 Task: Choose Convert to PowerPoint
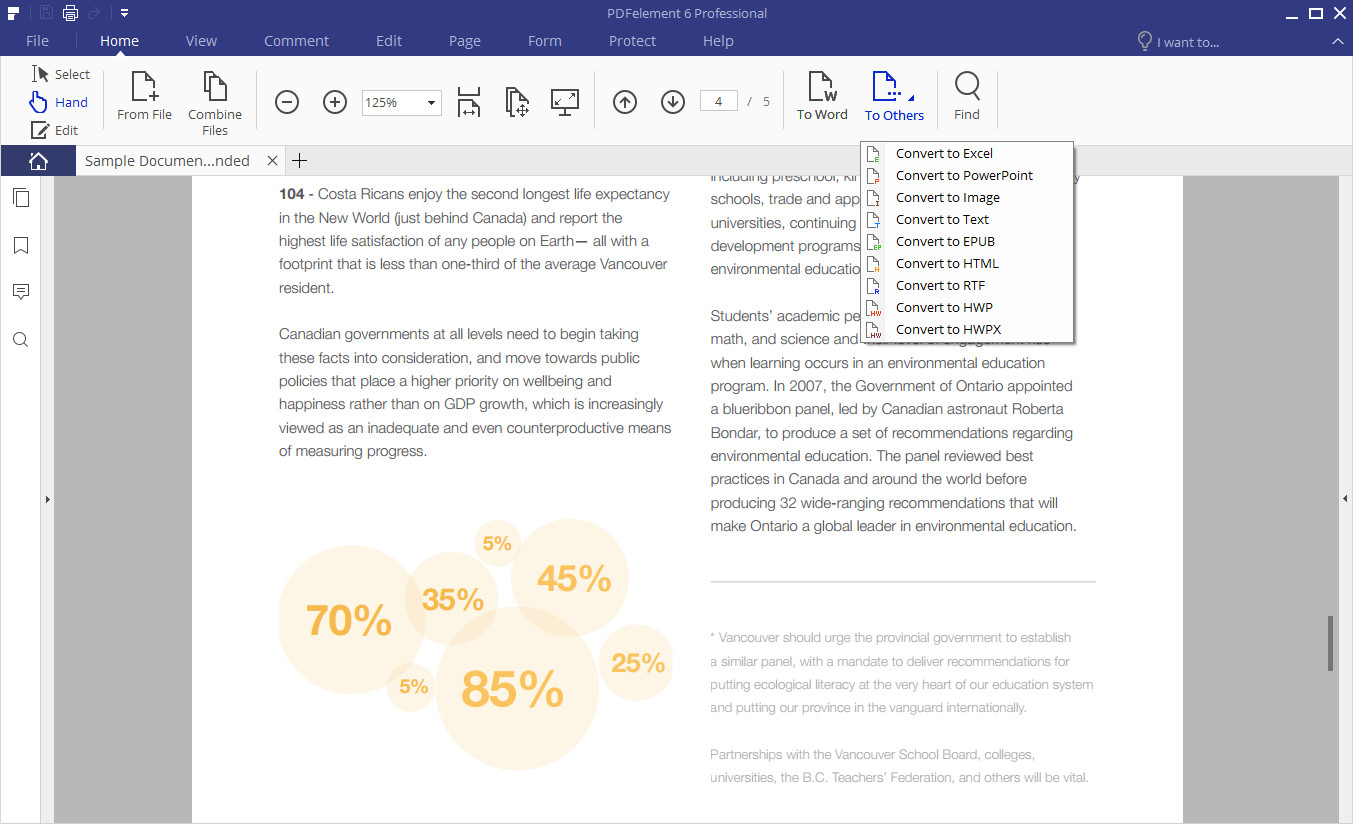[967, 175]
